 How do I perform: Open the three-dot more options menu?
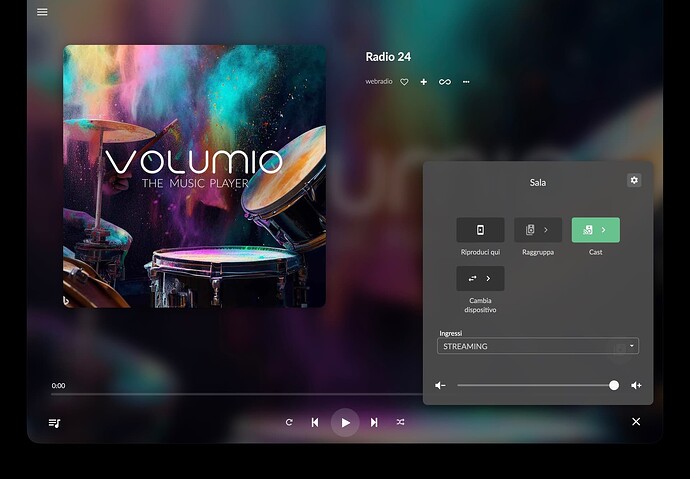coord(466,82)
